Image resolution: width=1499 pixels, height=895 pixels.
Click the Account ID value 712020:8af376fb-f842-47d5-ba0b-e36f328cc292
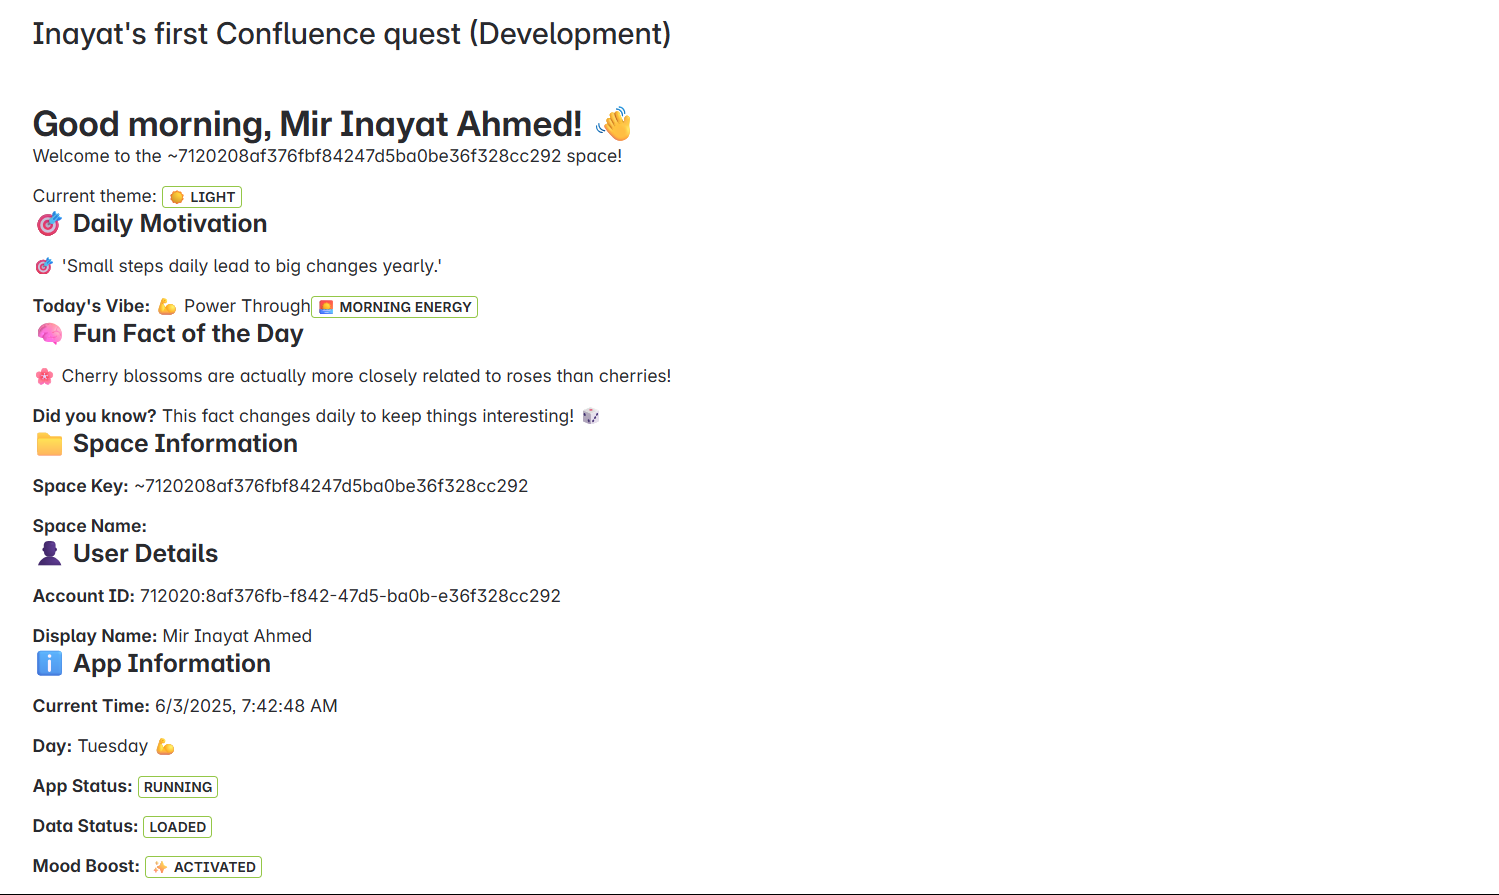pyautogui.click(x=350, y=596)
